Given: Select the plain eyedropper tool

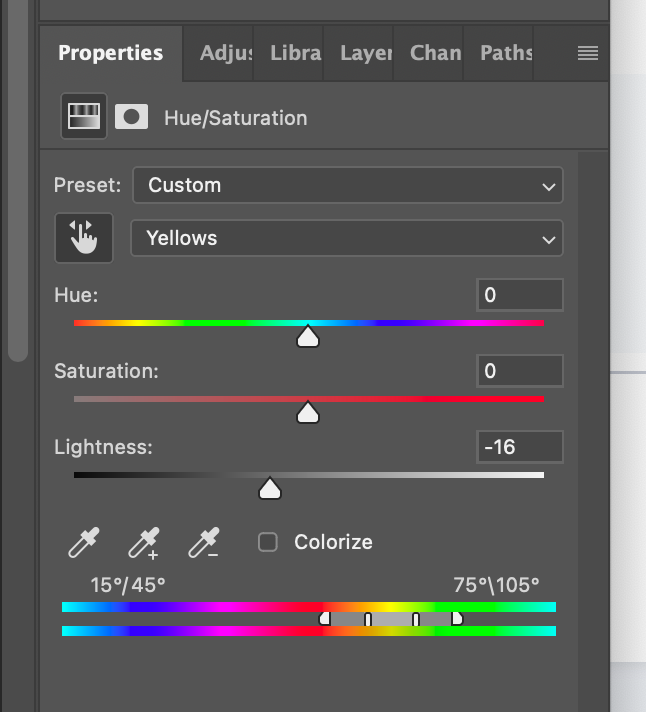Looking at the screenshot, I should 84,542.
